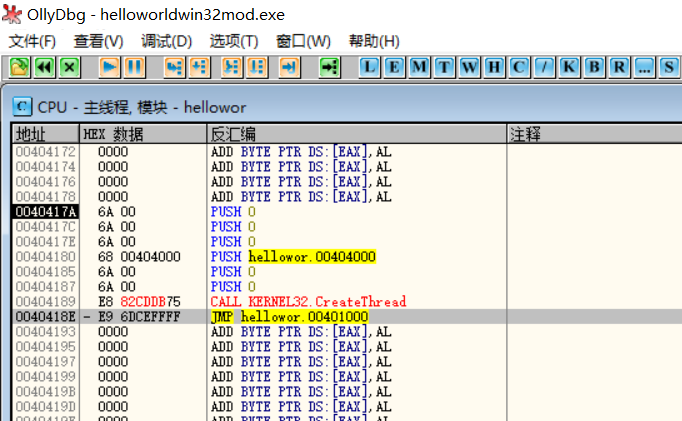Open the Windows list (W)
This screenshot has width=682, height=421.
click(x=469, y=67)
